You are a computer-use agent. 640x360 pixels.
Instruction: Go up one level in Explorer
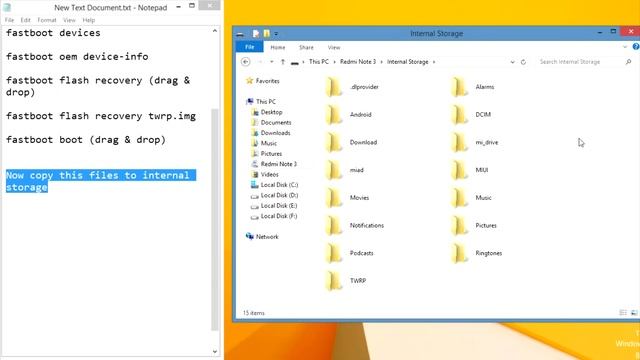(282, 62)
